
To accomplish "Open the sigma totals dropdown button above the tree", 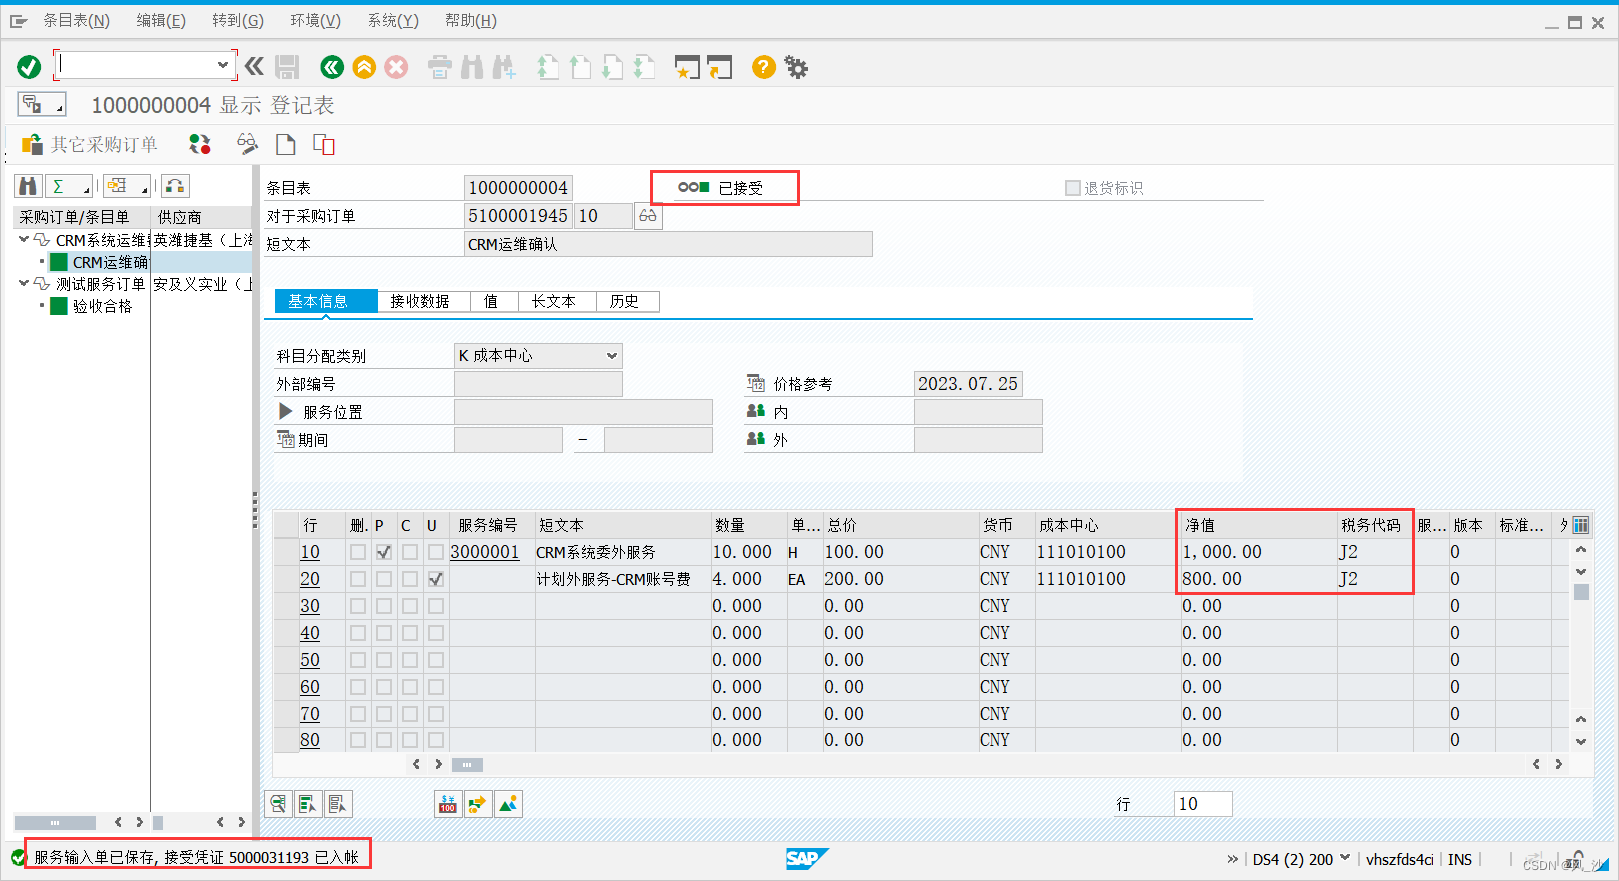I will 70,186.
